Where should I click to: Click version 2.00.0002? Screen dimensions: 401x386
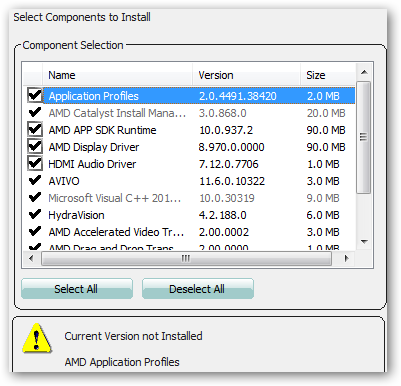(x=224, y=232)
